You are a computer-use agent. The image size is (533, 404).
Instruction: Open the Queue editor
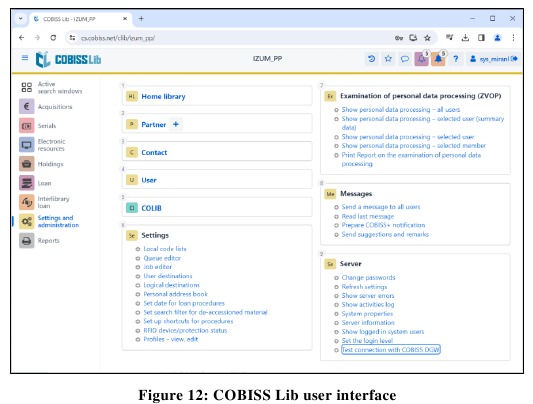[162, 258]
